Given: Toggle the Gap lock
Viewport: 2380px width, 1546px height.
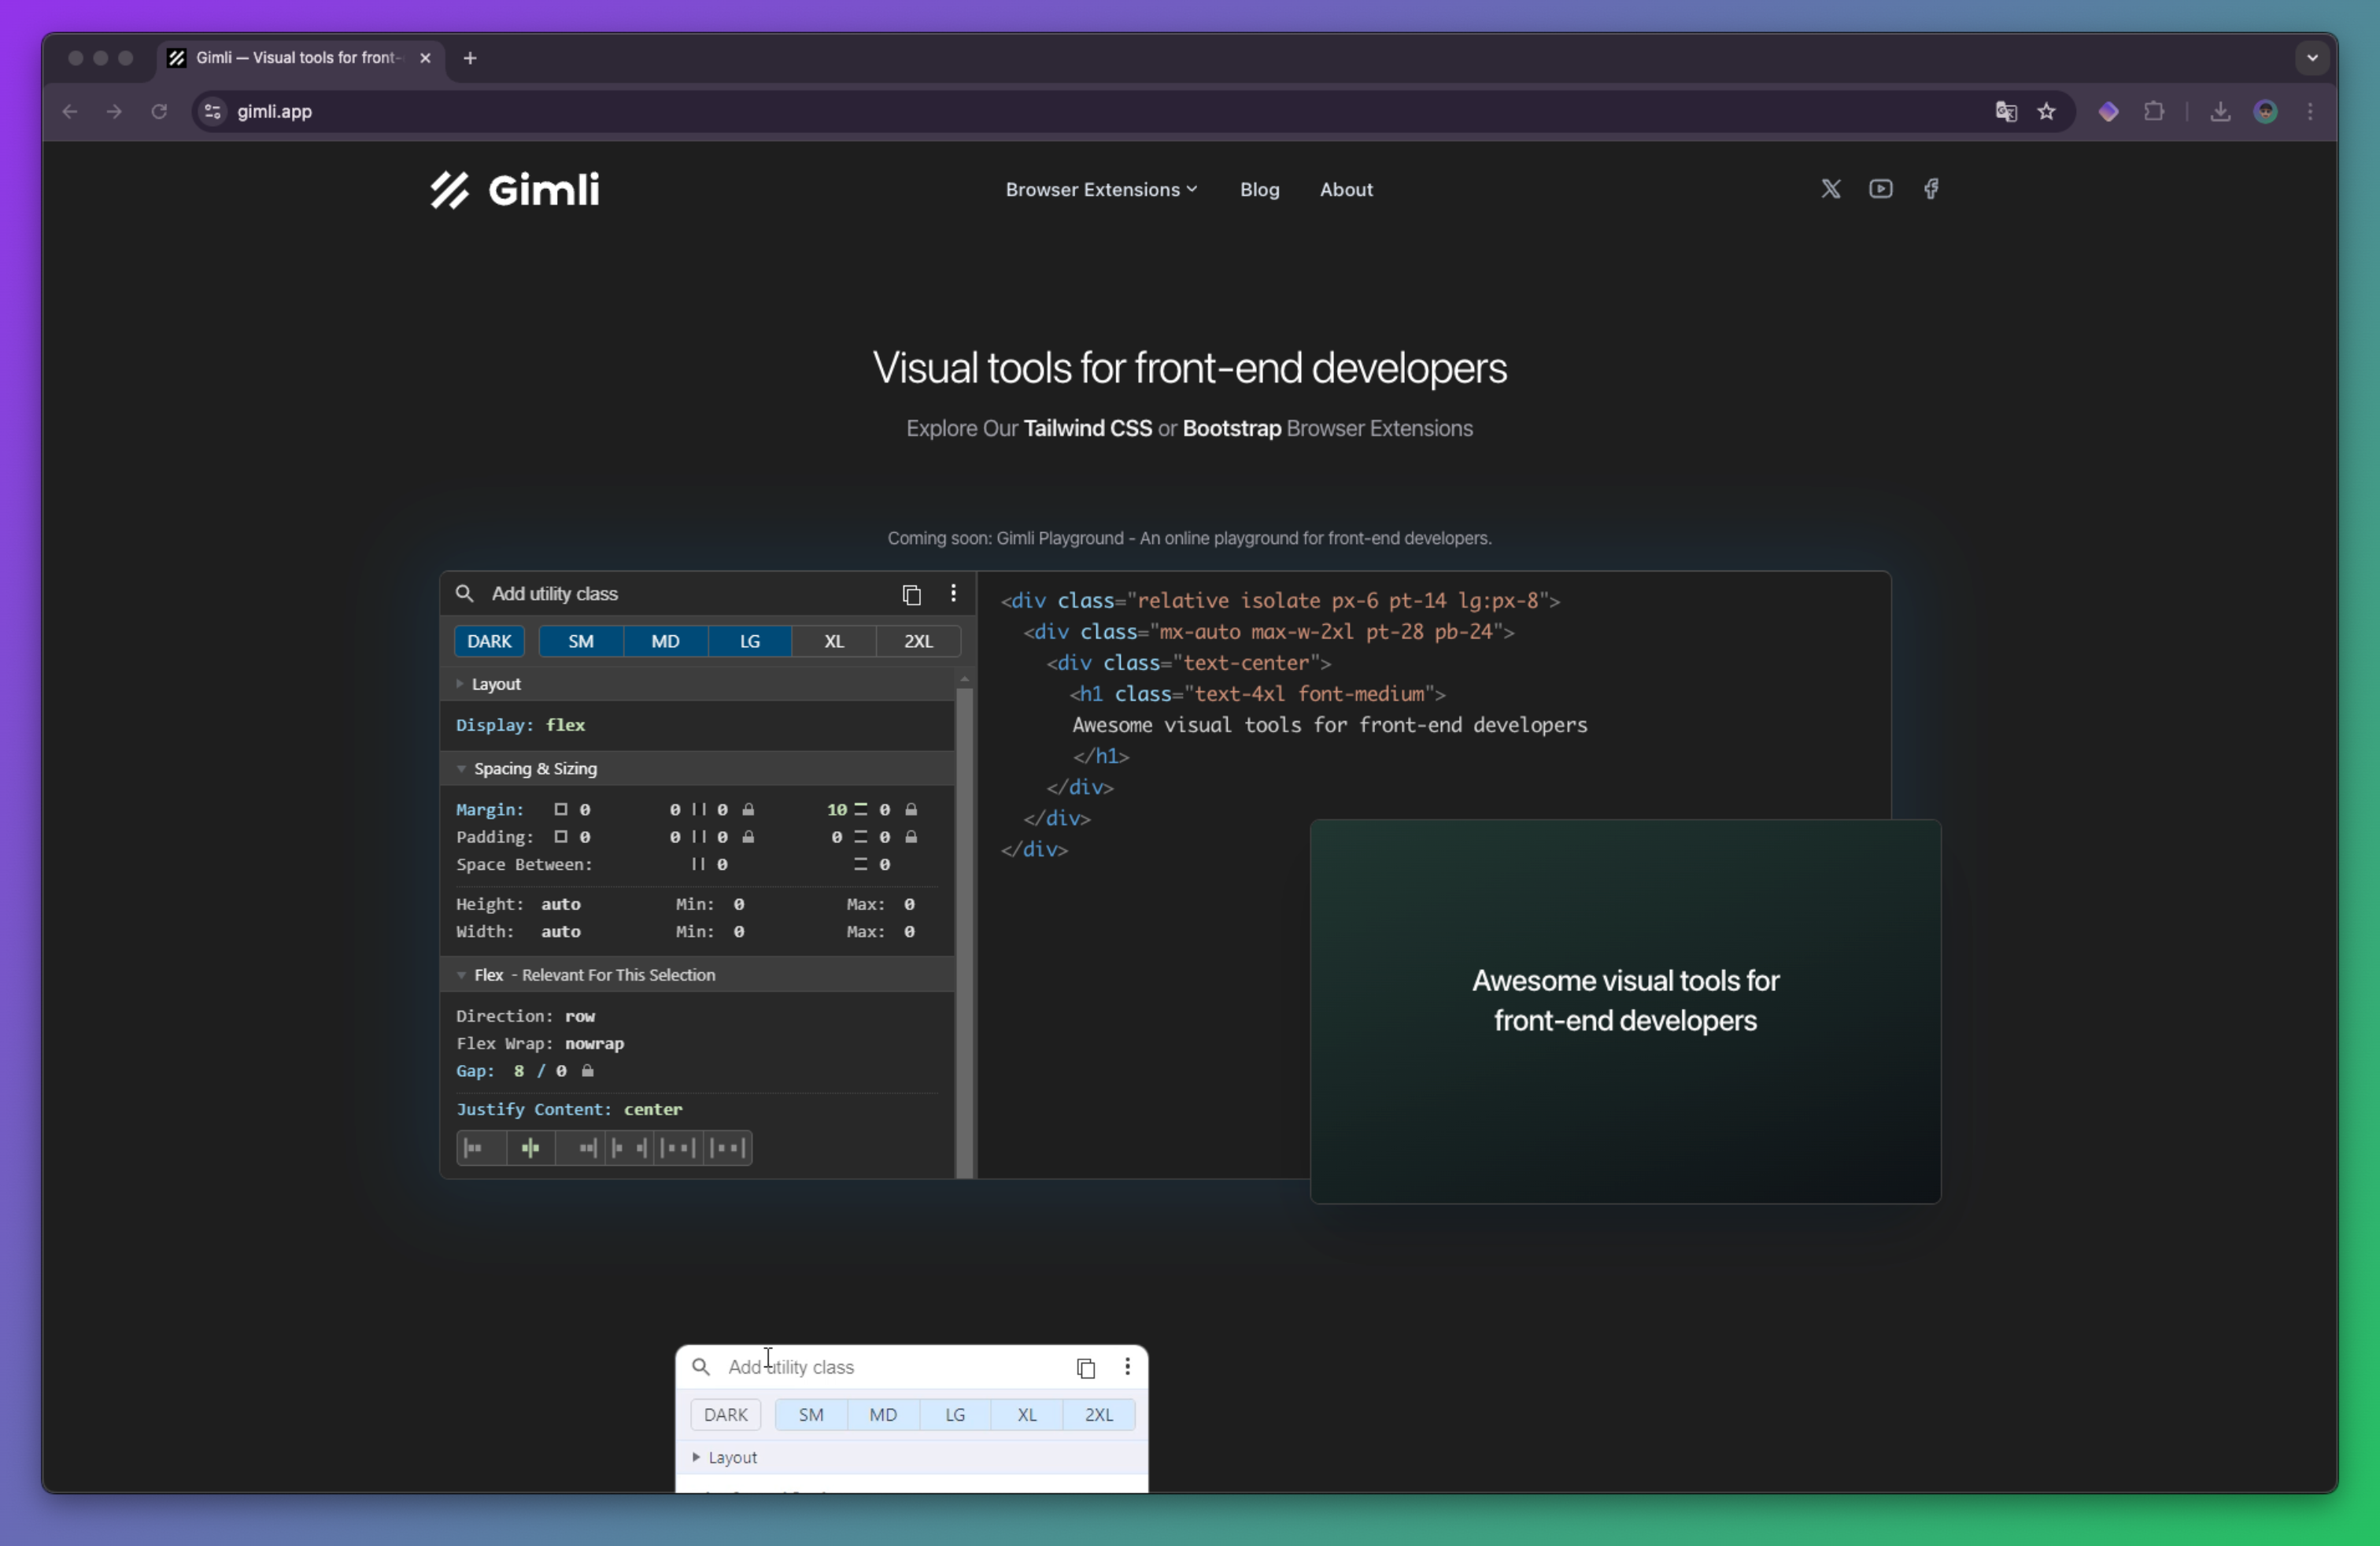Looking at the screenshot, I should 588,1071.
